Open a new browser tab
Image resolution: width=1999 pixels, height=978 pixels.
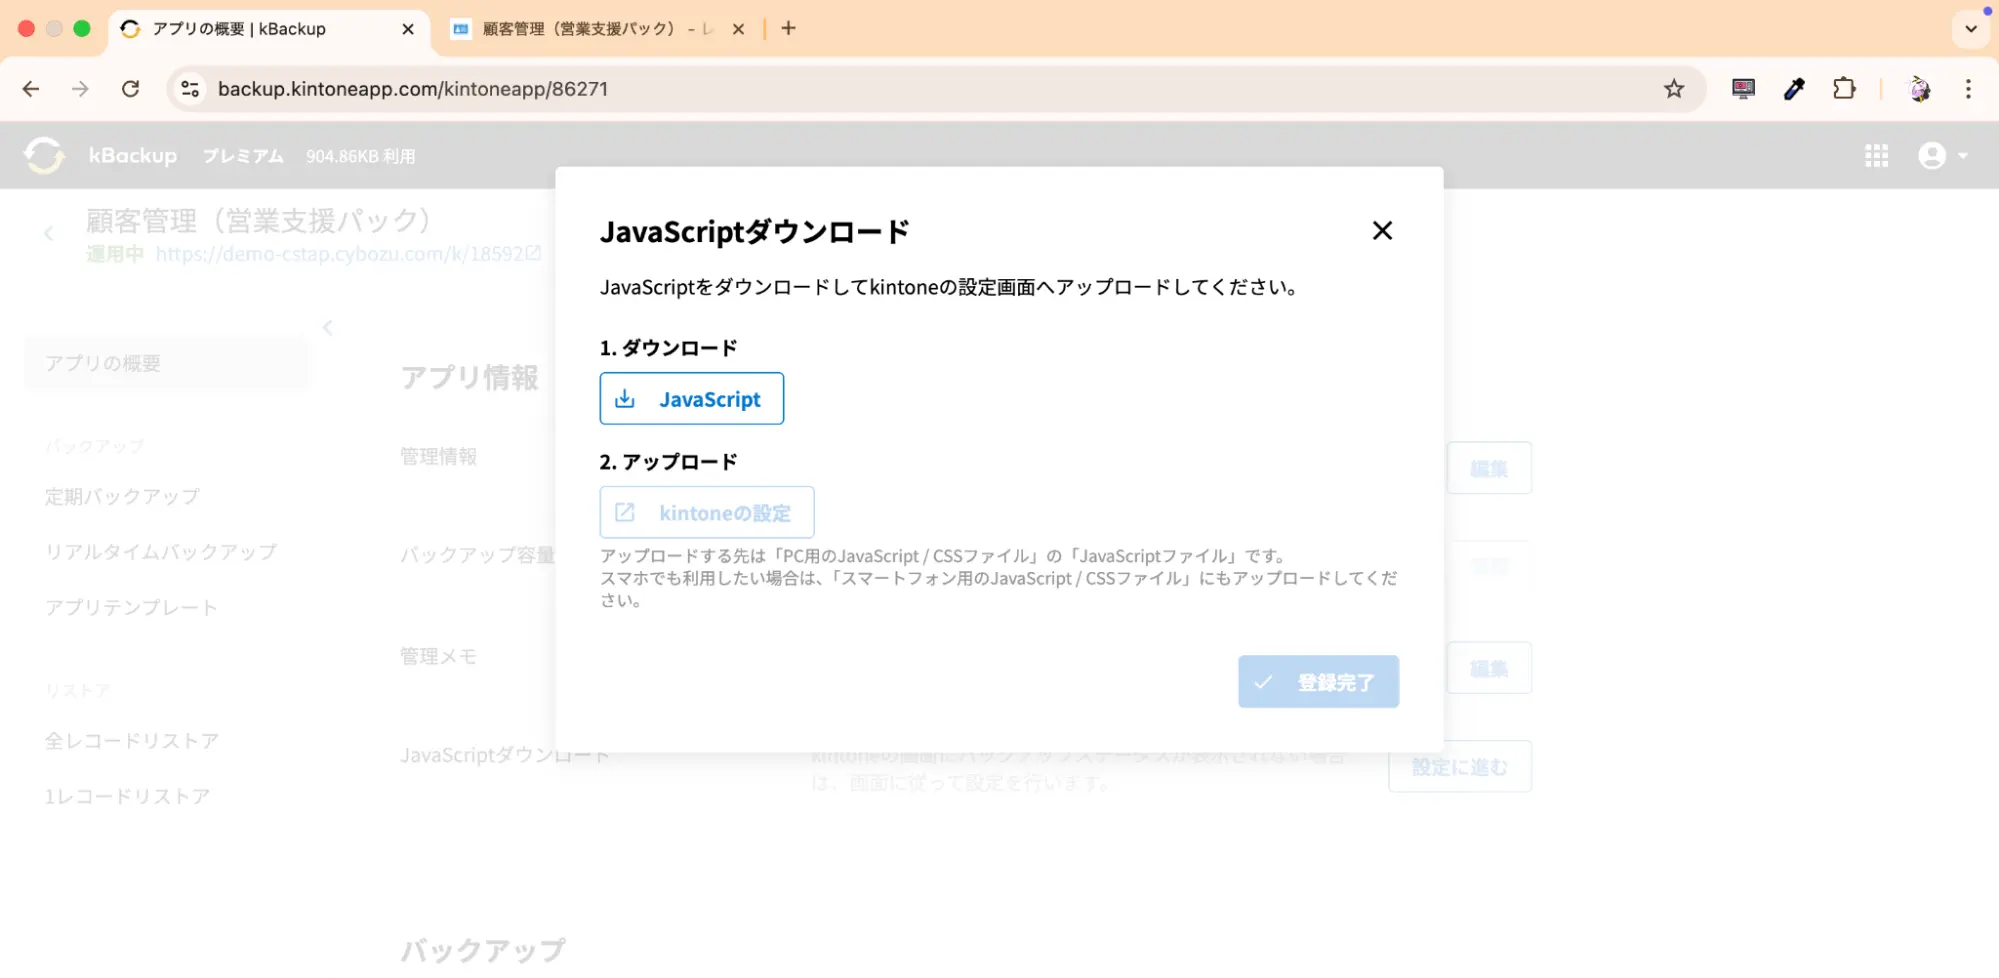click(789, 28)
